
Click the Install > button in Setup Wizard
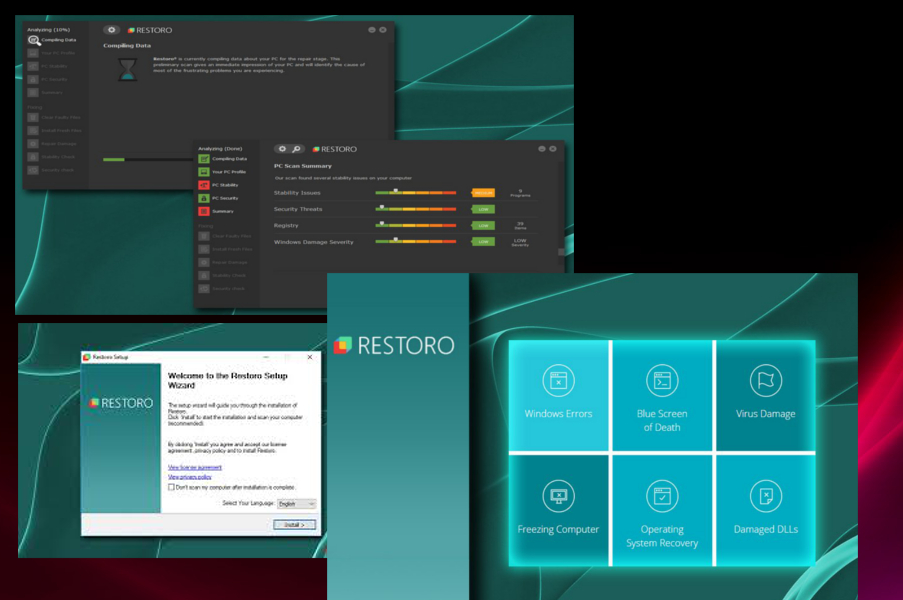point(294,525)
